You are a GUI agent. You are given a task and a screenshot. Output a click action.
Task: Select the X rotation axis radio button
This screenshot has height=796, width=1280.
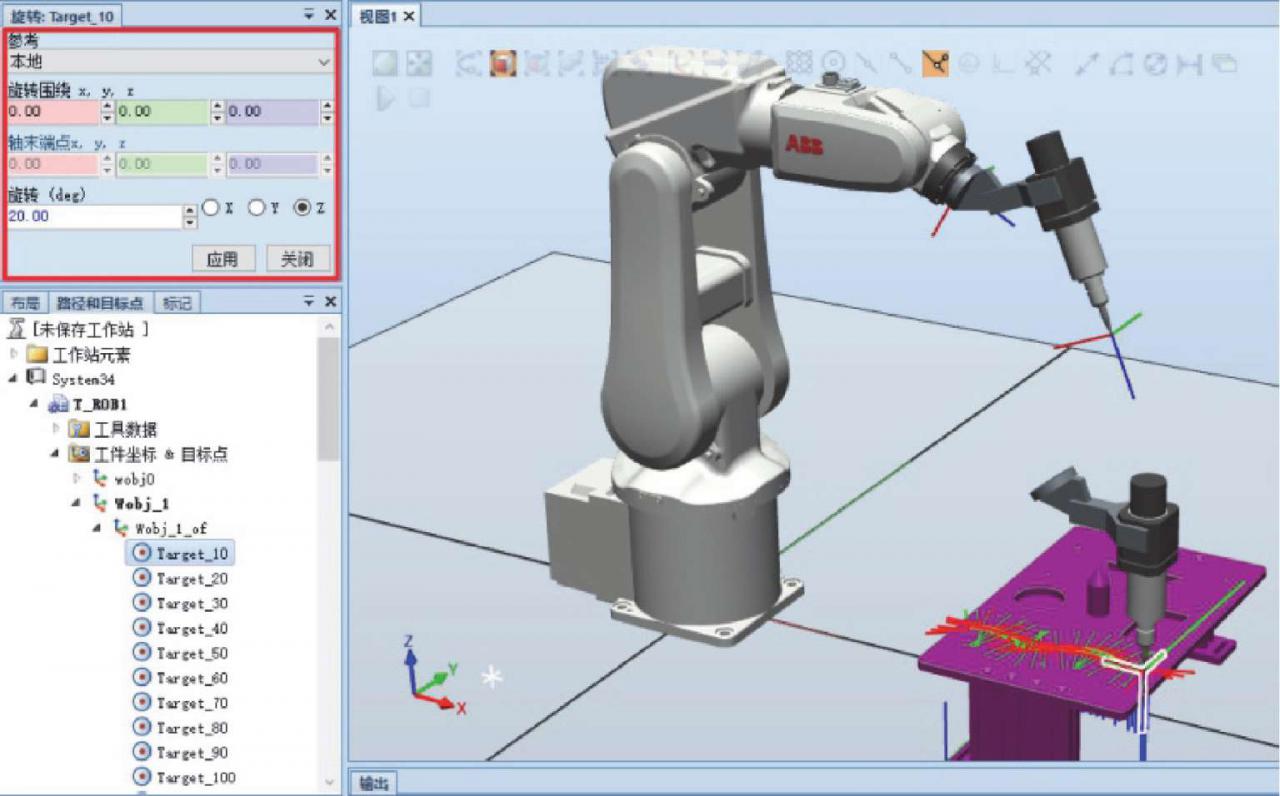[x=210, y=208]
